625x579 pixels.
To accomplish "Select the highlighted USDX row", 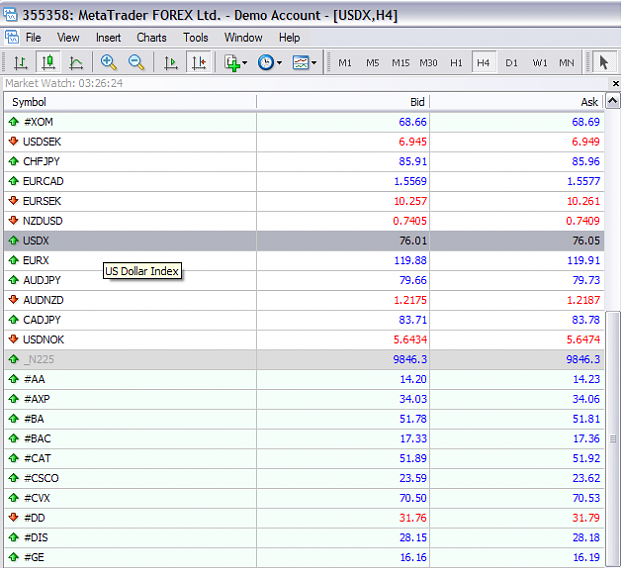I will pyautogui.click(x=304, y=241).
